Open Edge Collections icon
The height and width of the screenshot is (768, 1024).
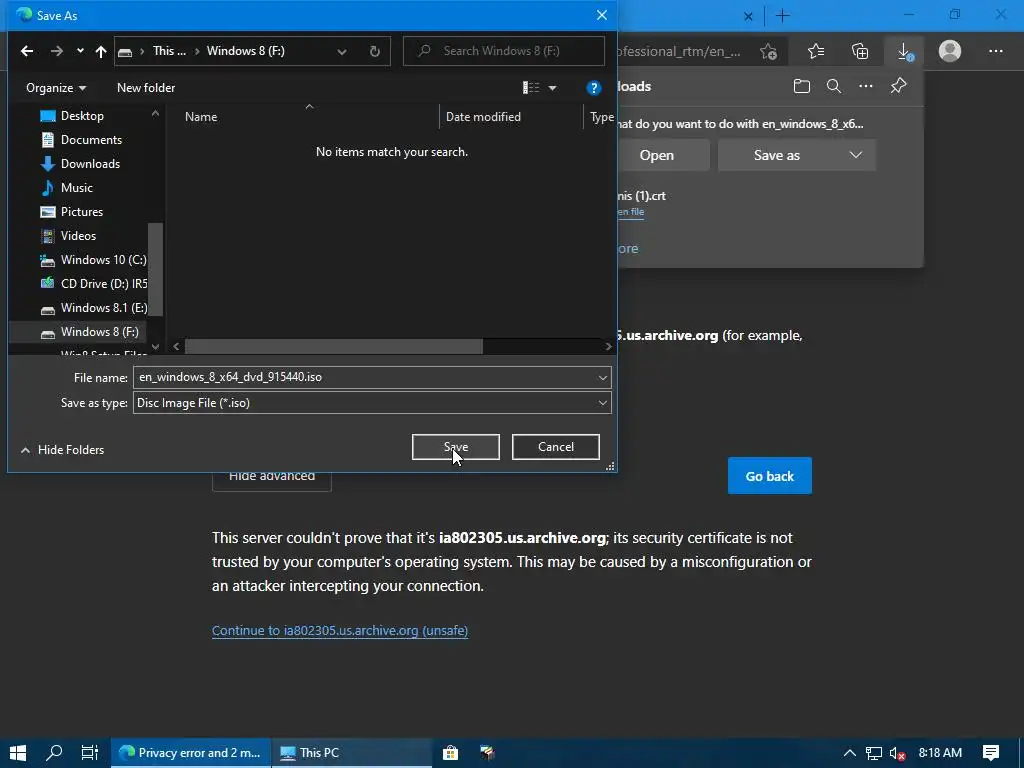click(x=860, y=51)
